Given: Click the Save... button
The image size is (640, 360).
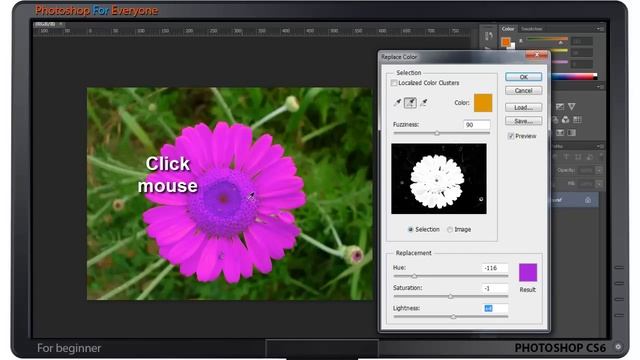Looking at the screenshot, I should [x=524, y=121].
